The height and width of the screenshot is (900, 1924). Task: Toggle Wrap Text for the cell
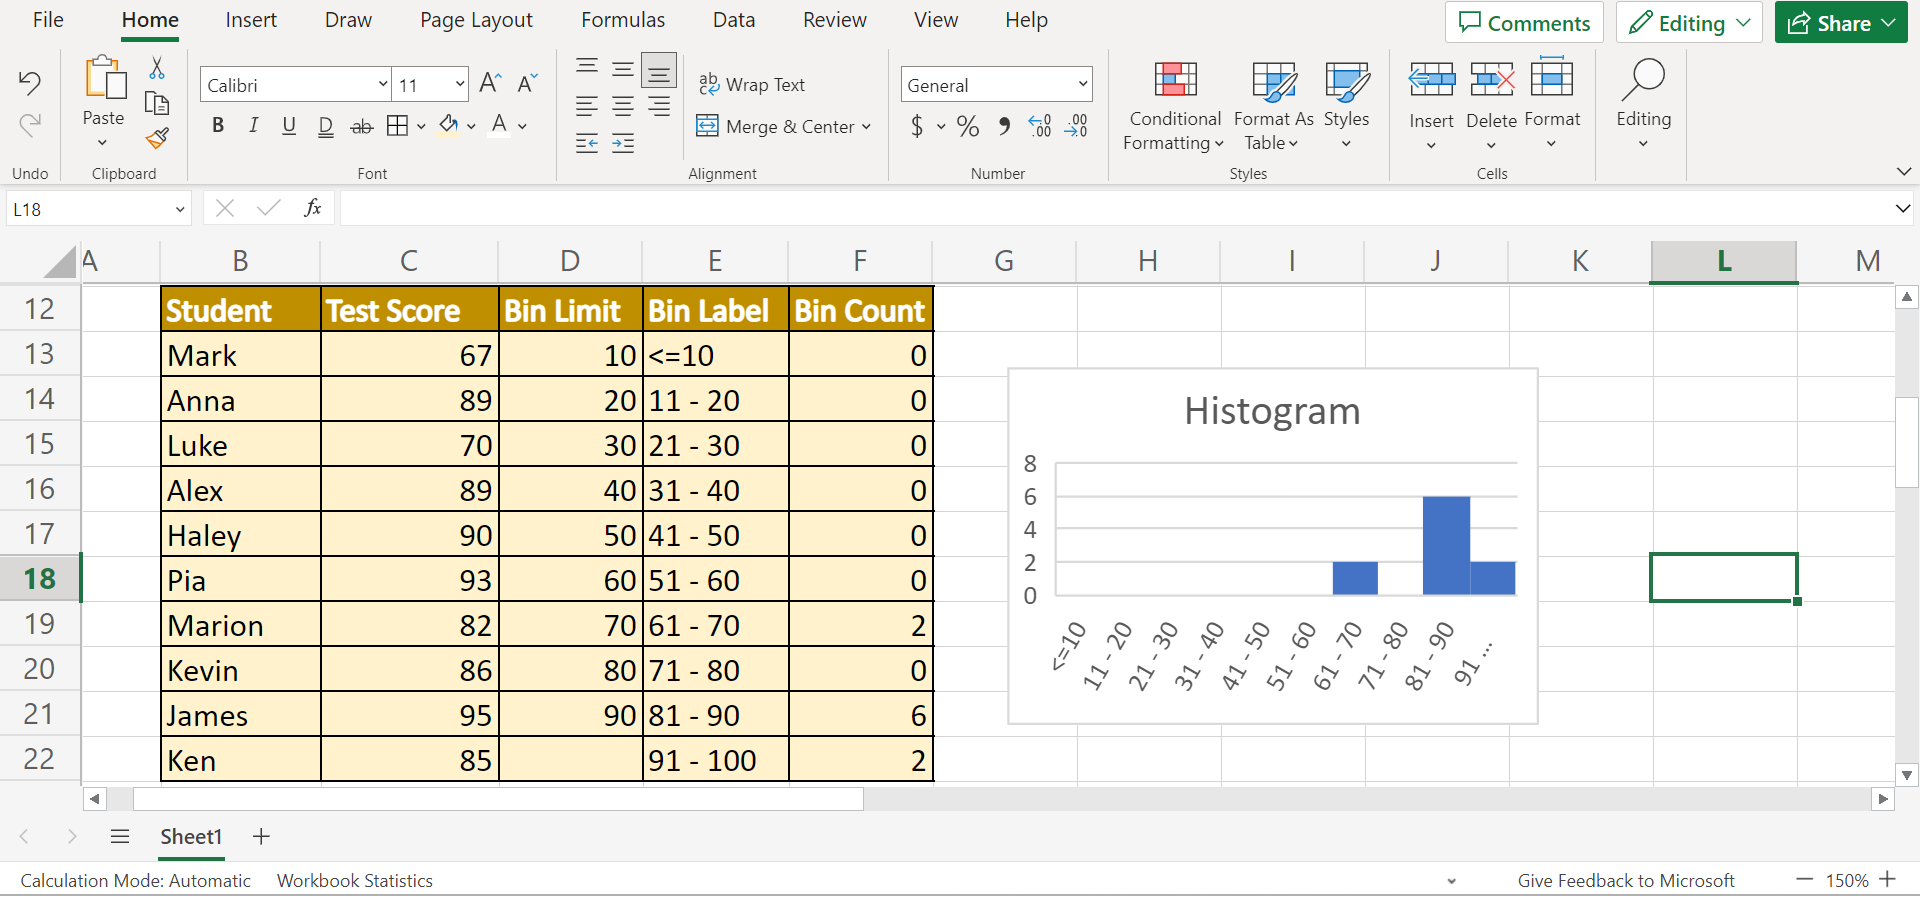coord(752,85)
